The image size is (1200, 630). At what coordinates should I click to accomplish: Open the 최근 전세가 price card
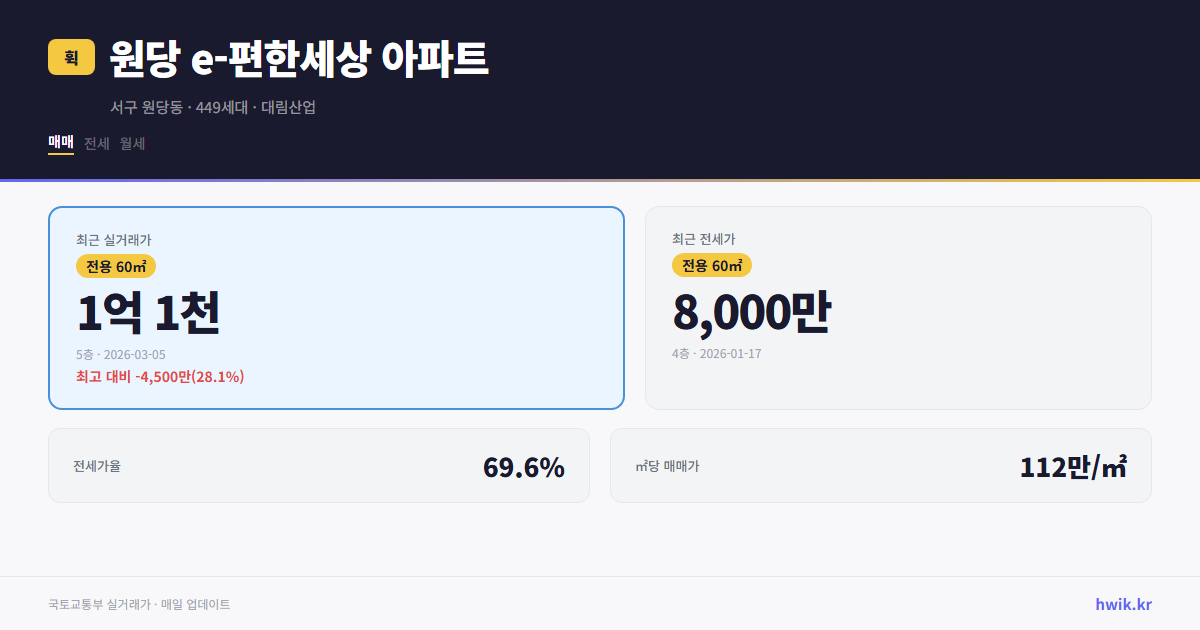[x=898, y=307]
